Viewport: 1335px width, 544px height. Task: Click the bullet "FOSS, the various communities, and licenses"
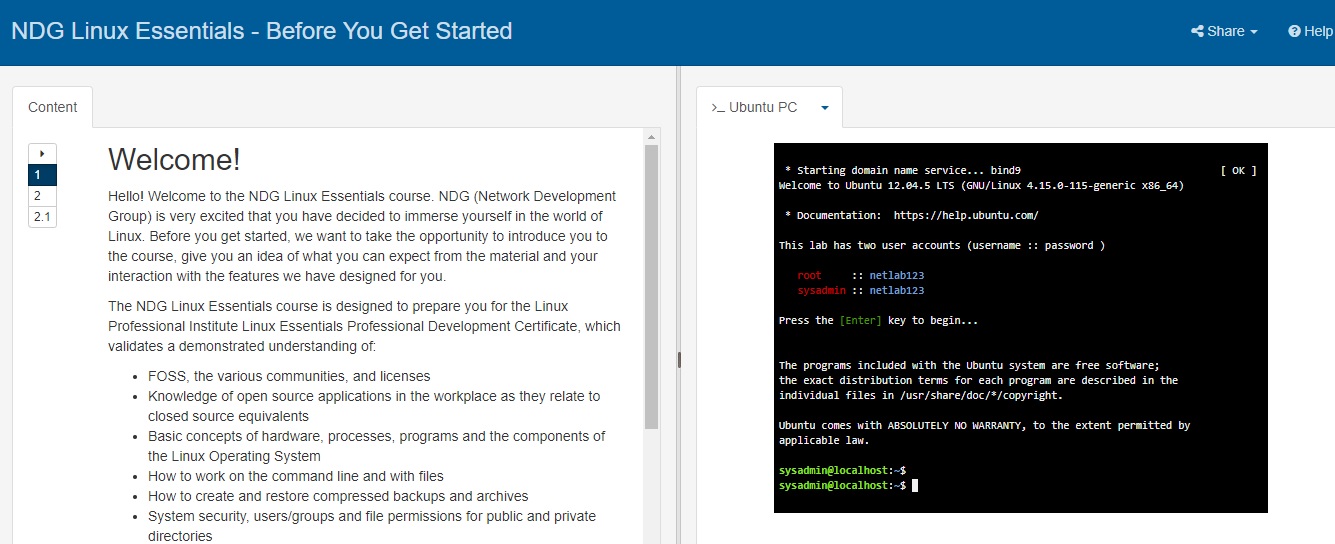pyautogui.click(x=289, y=376)
